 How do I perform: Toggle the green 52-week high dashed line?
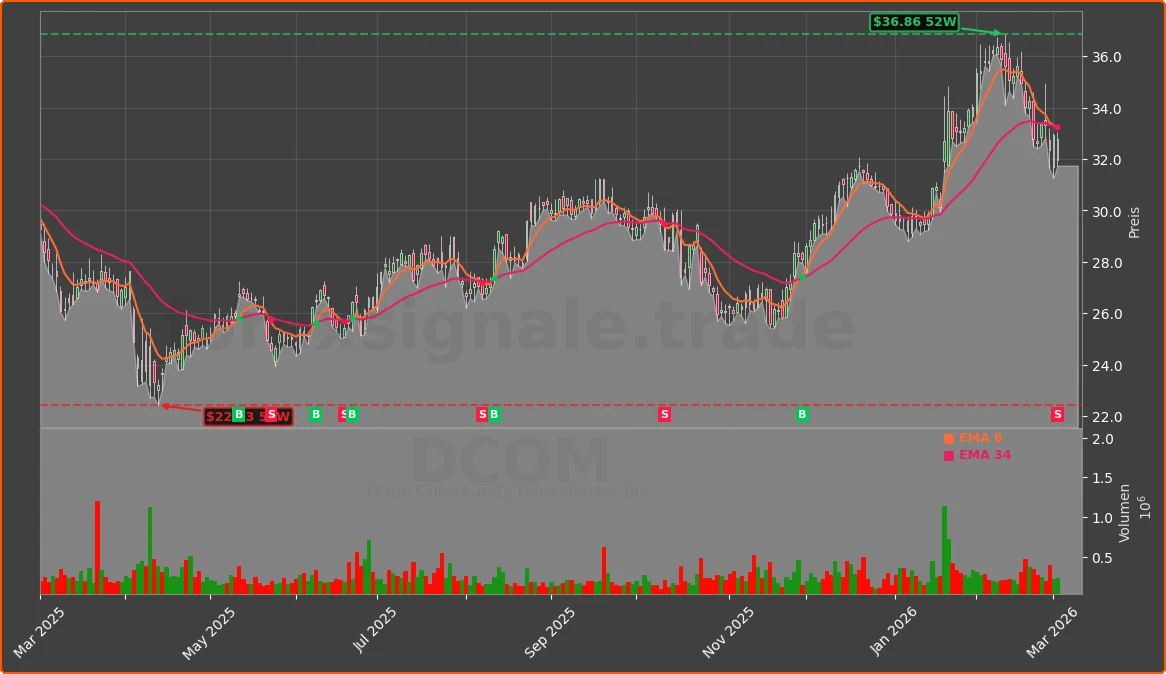(500, 33)
